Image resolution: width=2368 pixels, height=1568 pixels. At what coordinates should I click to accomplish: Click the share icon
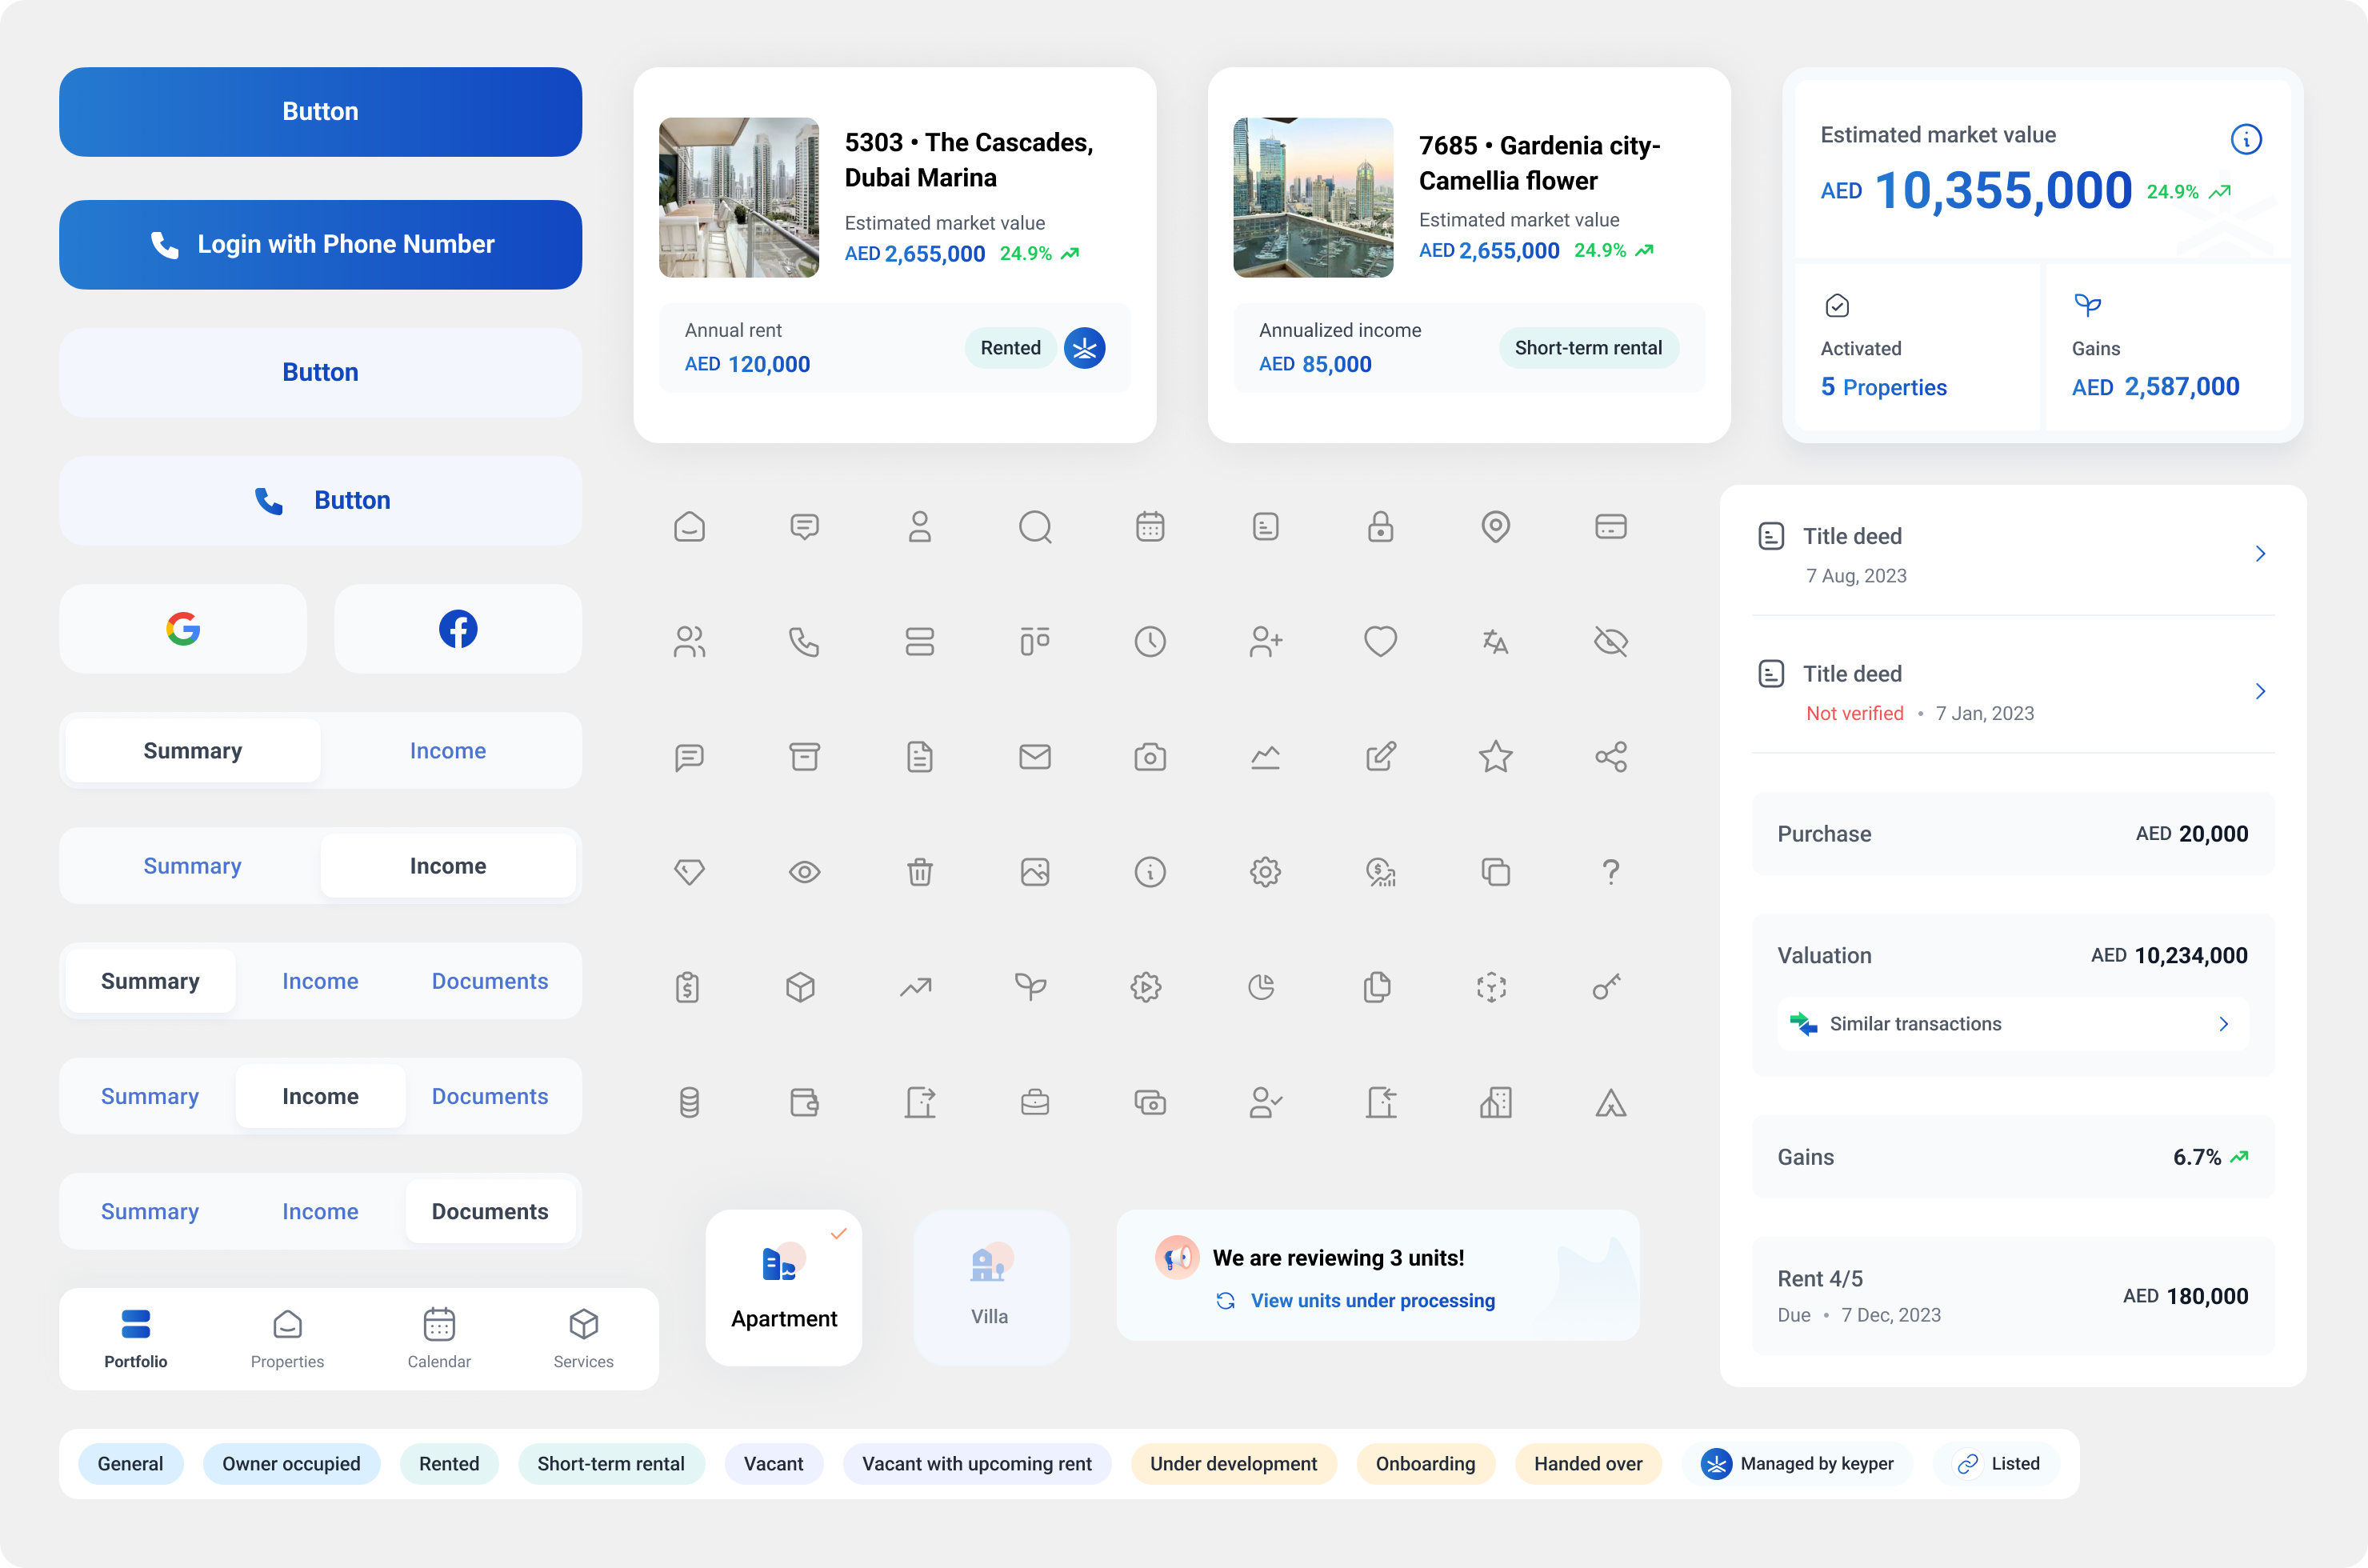click(x=1611, y=757)
